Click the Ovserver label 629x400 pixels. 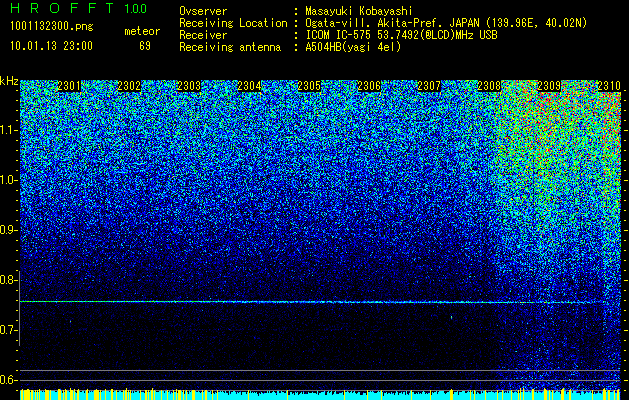click(203, 11)
